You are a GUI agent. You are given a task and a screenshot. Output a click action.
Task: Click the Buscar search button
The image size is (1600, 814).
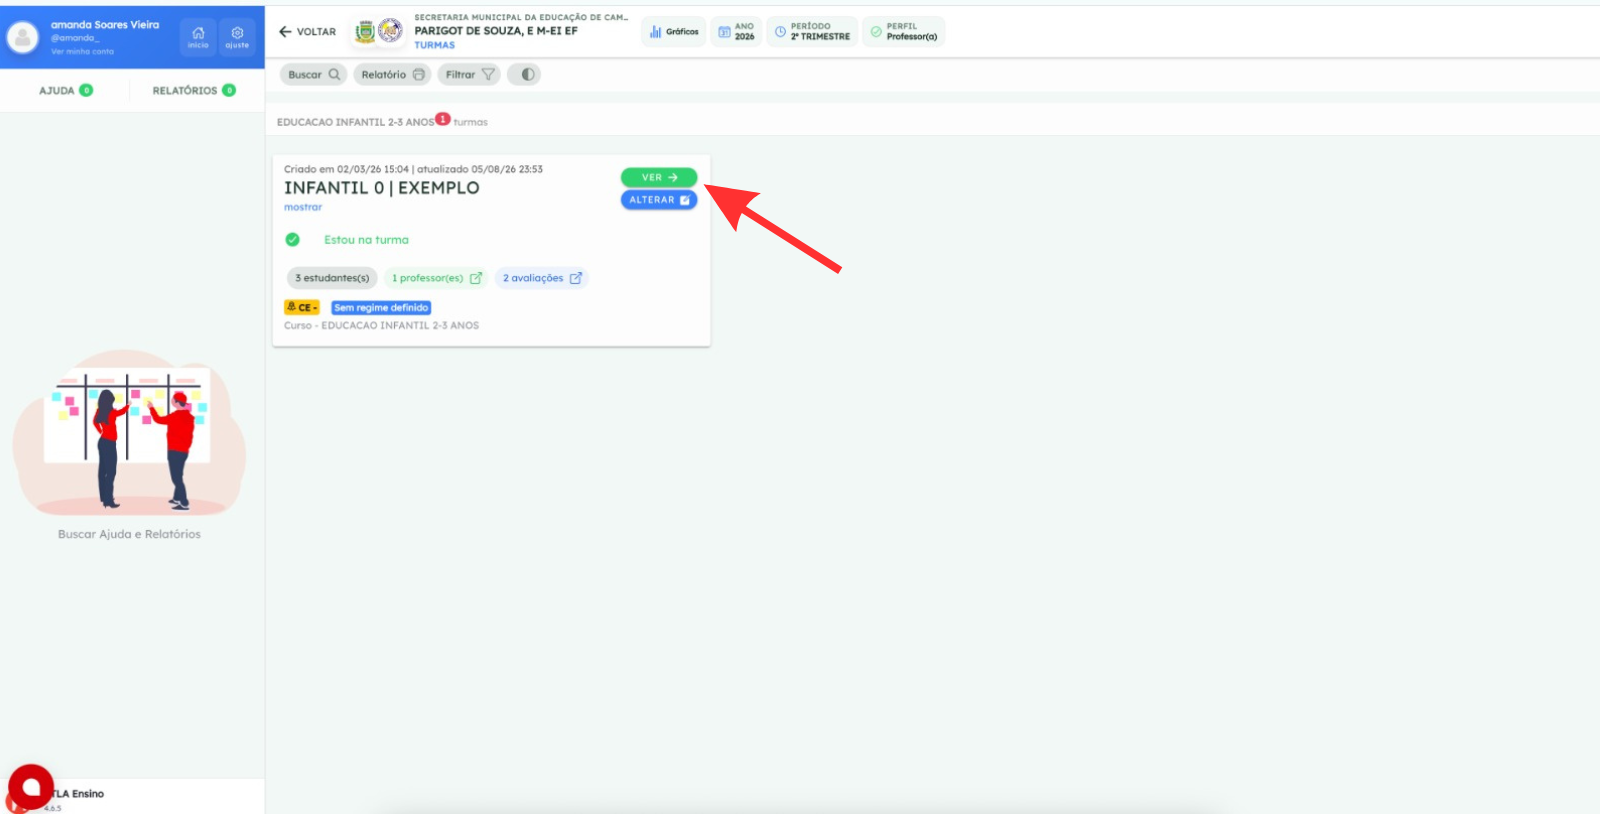tap(314, 75)
